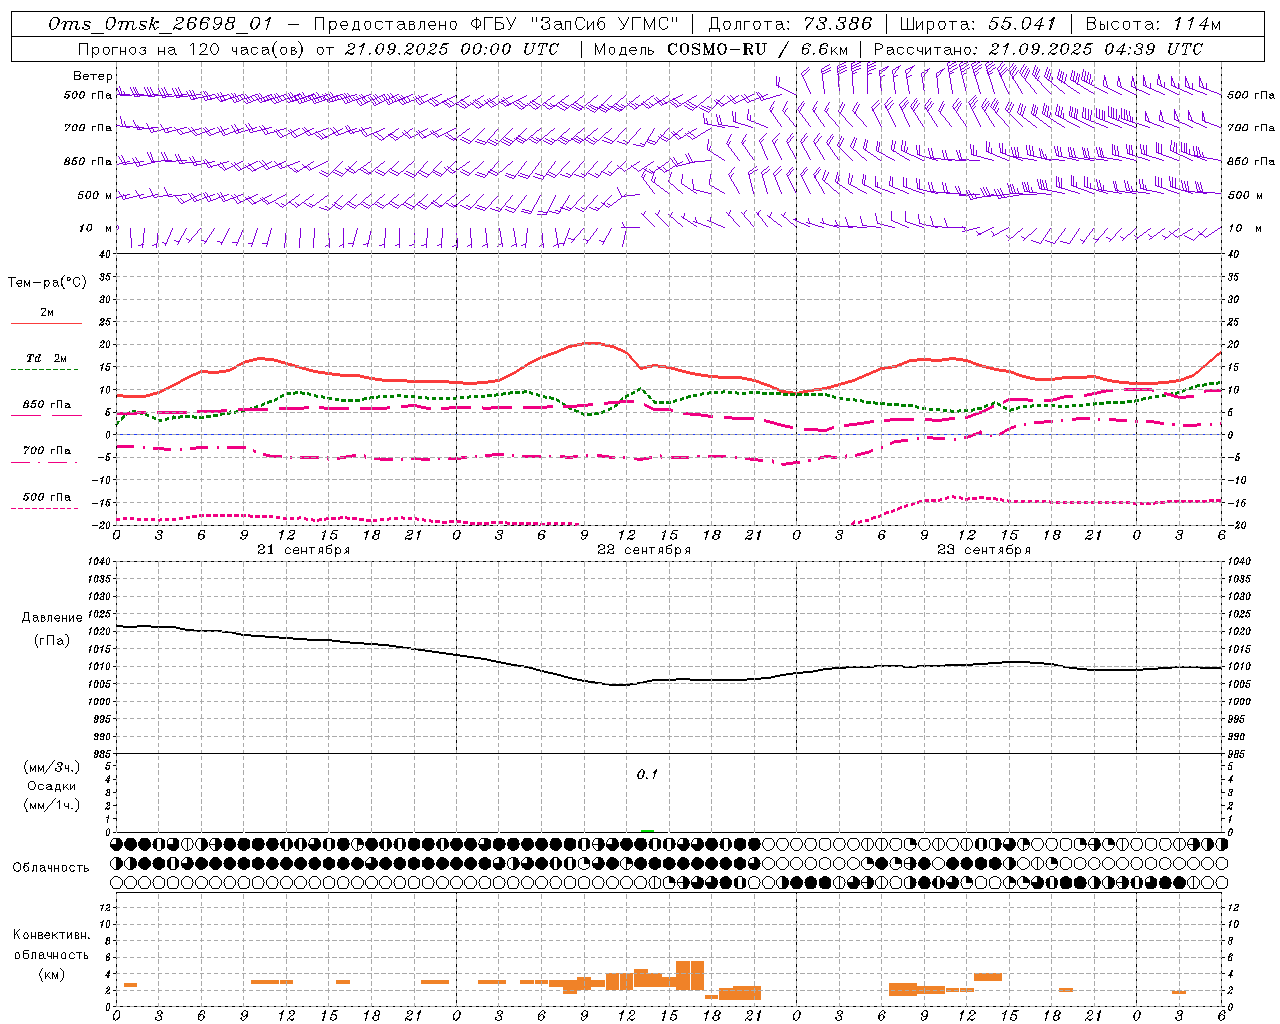The height and width of the screenshot is (1024, 1280).
Task: Click the "22 сентября" date label
Action: tap(643, 550)
